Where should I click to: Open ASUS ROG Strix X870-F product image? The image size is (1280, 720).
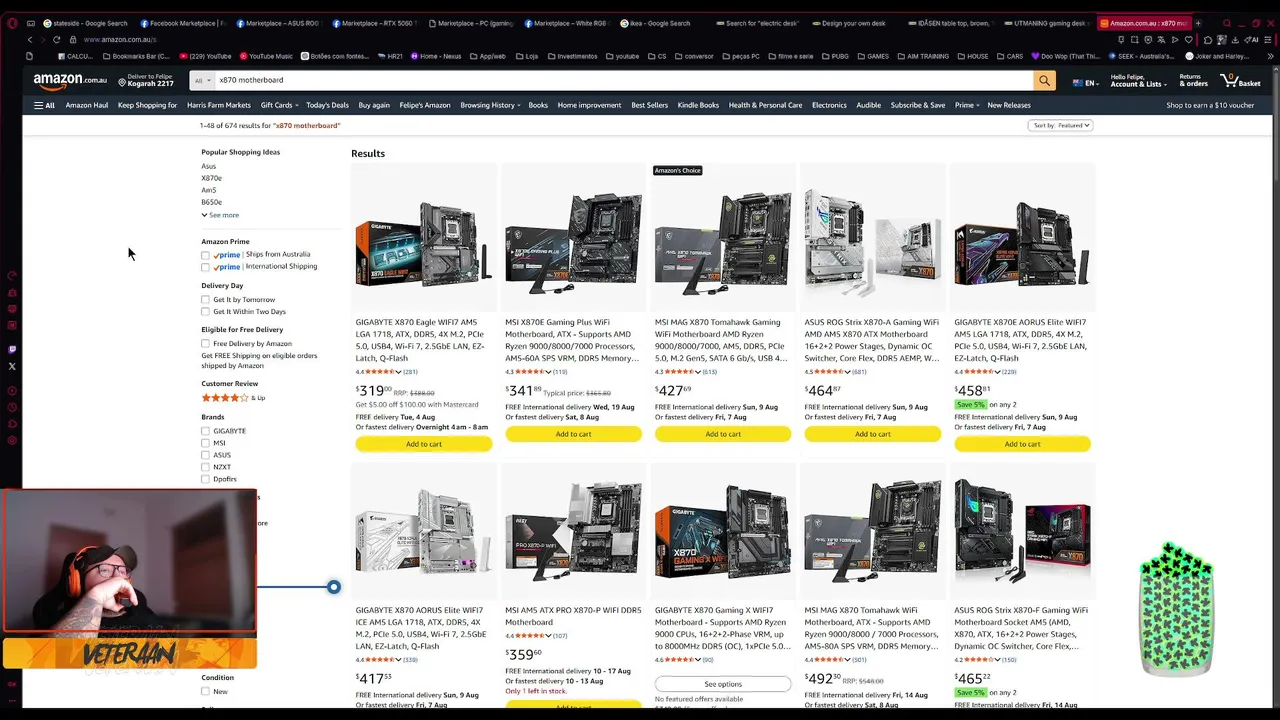click(1022, 530)
